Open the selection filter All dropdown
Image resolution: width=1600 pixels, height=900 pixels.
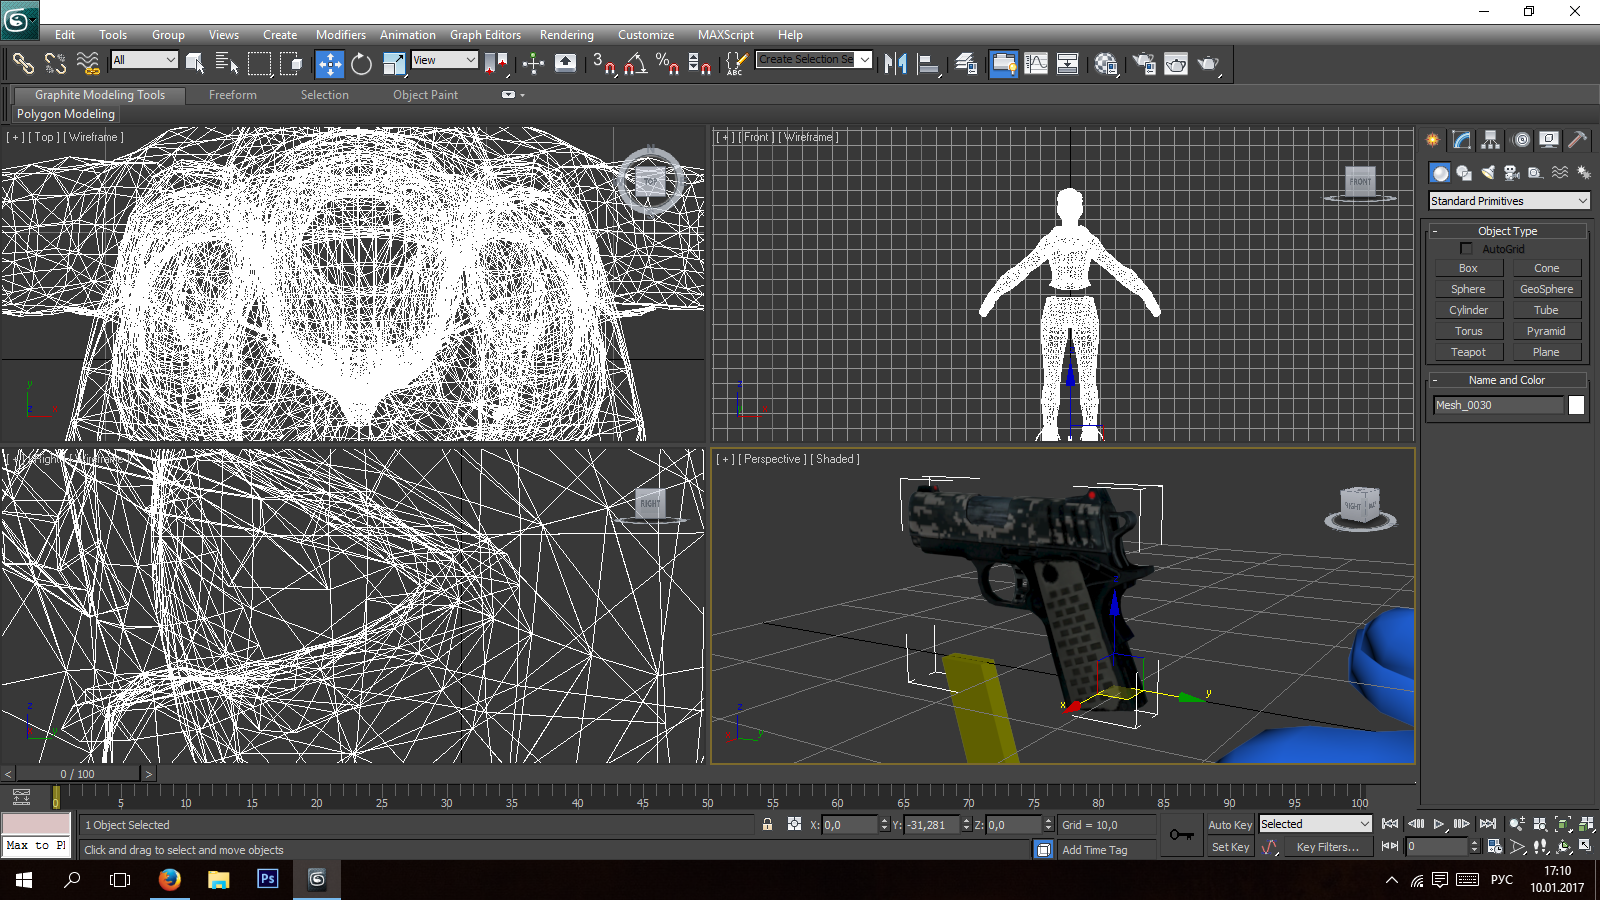click(144, 60)
